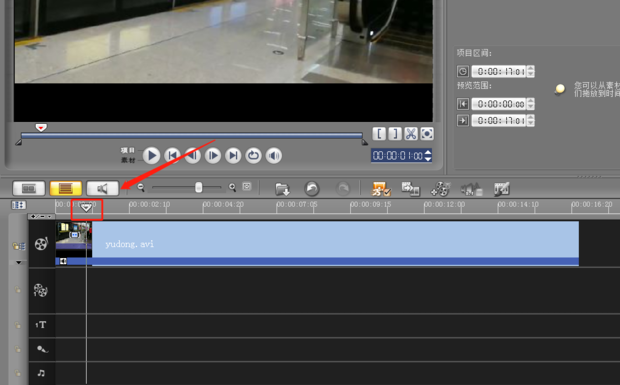Select the music track note icon
Viewport: 620px width, 385px height.
pos(41,373)
